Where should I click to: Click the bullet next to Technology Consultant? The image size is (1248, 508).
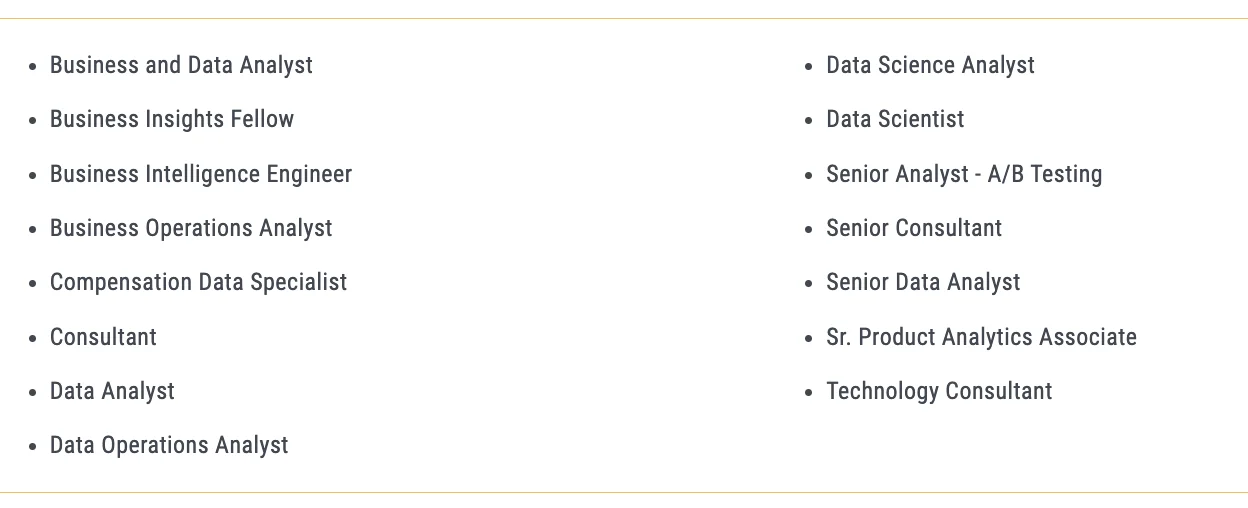pyautogui.click(x=809, y=393)
